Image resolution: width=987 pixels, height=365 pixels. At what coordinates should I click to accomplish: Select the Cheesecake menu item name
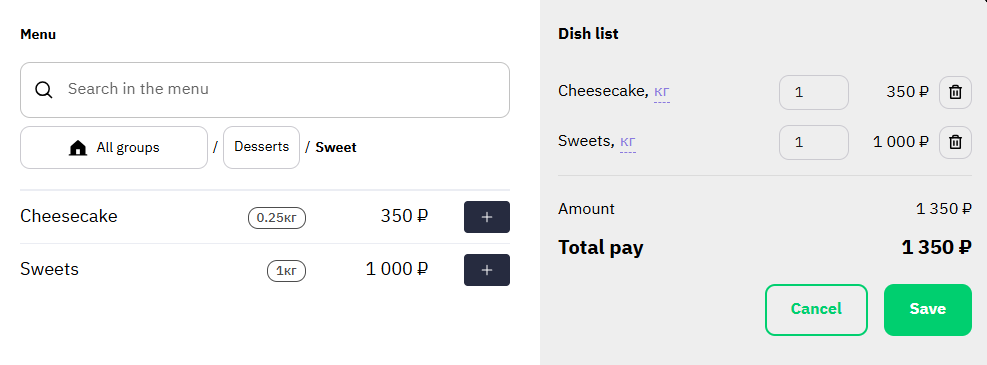[69, 216]
